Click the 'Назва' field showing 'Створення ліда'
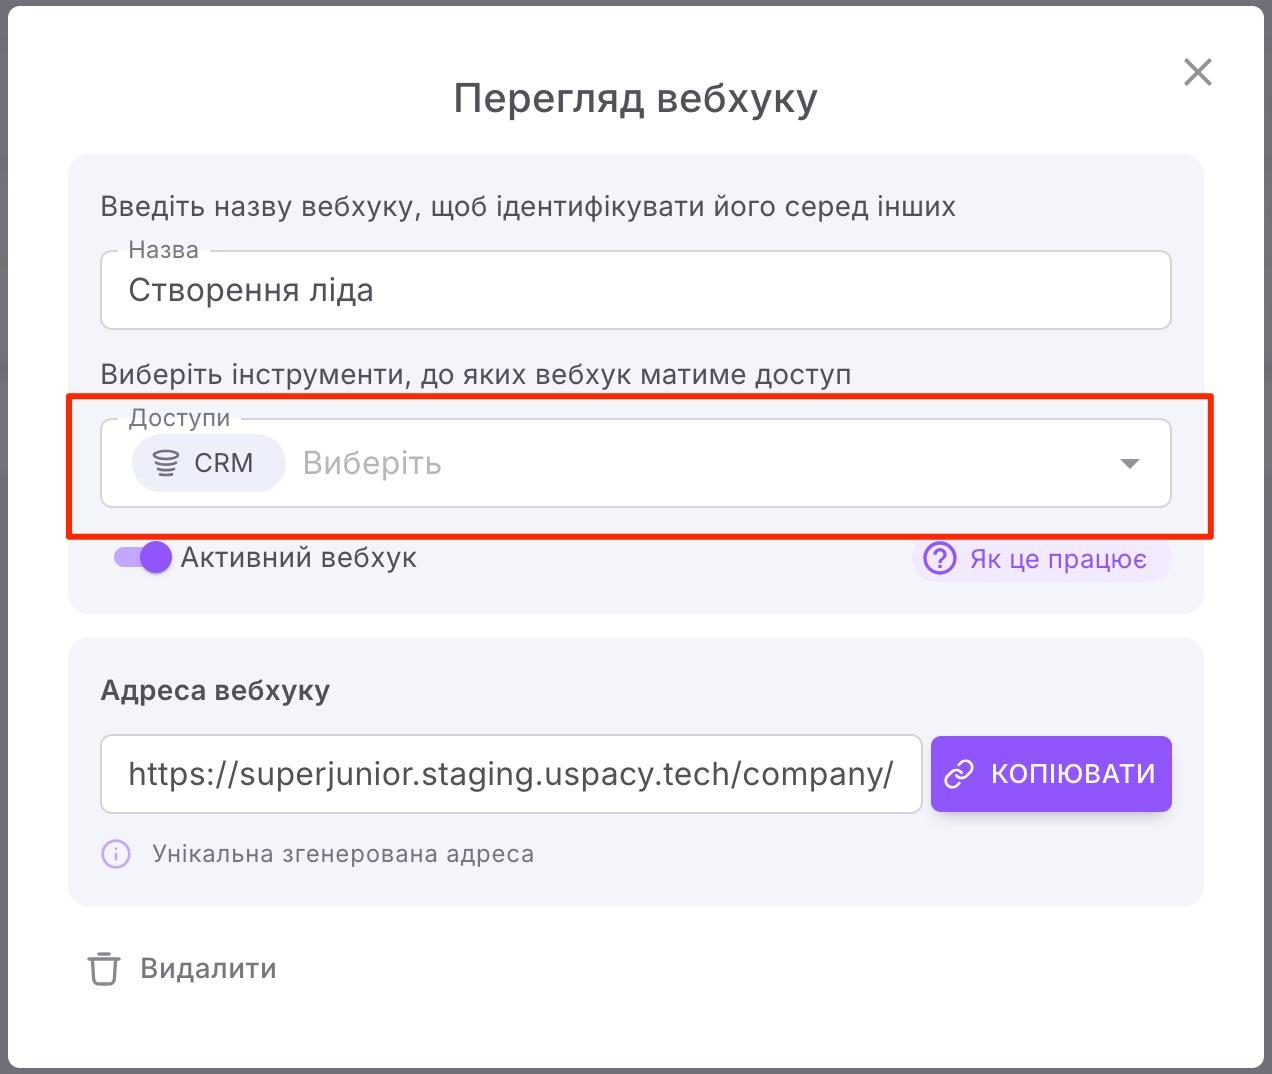1272x1074 pixels. 635,290
